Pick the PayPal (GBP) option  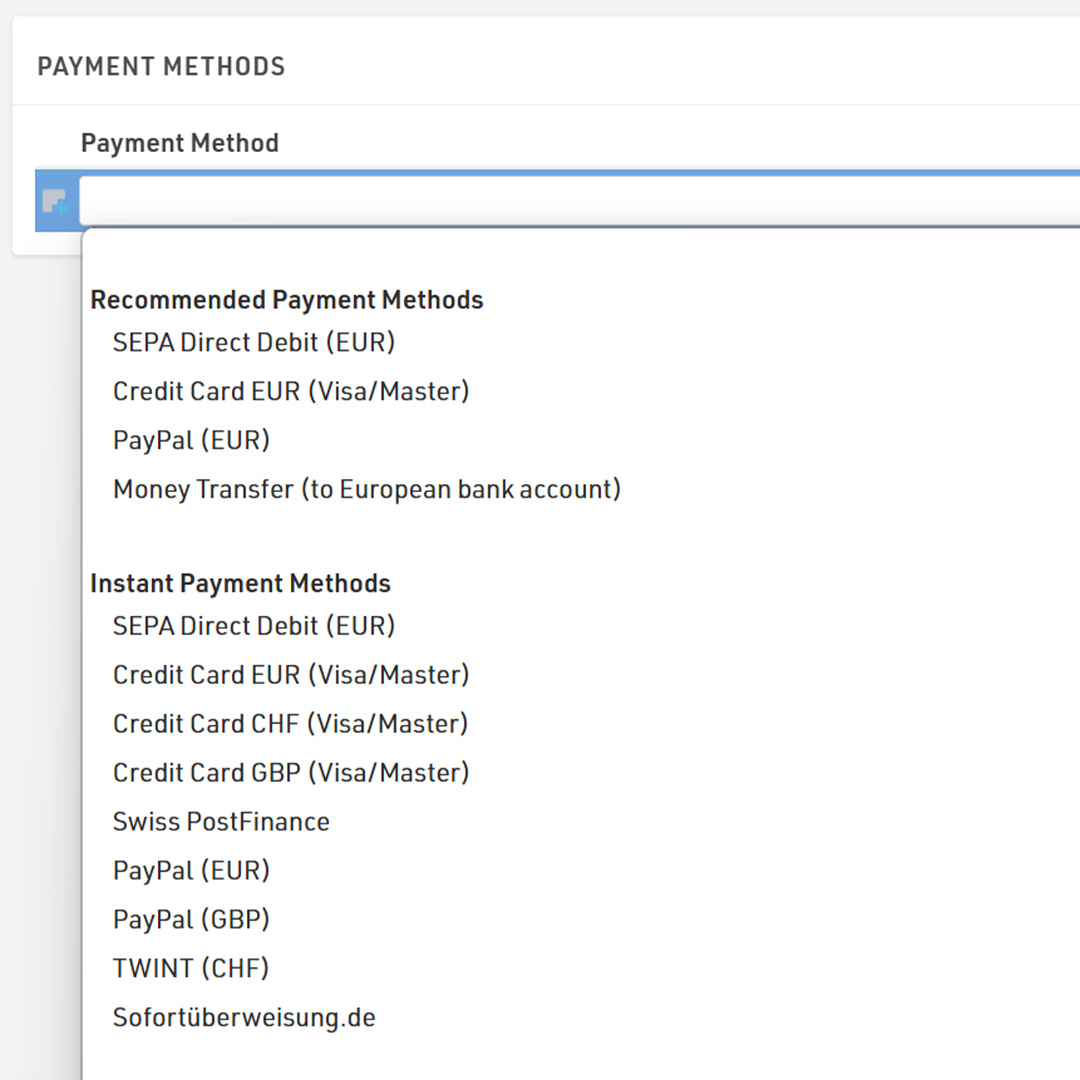tap(191, 920)
